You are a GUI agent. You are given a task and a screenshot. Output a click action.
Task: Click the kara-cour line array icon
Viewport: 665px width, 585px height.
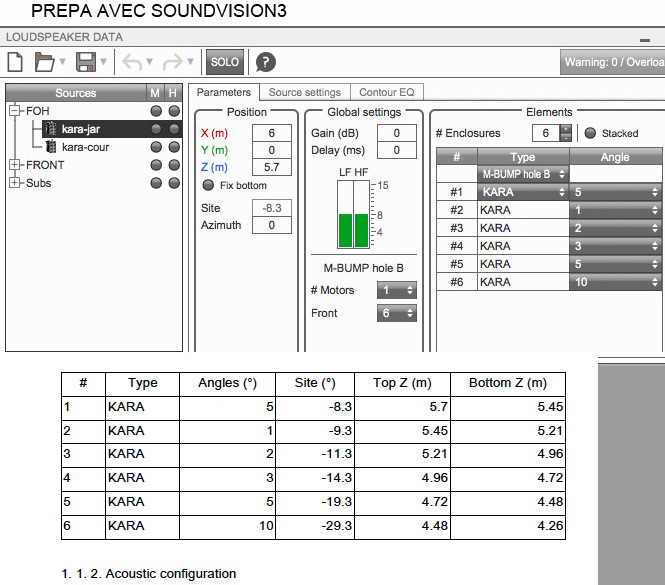click(51, 147)
